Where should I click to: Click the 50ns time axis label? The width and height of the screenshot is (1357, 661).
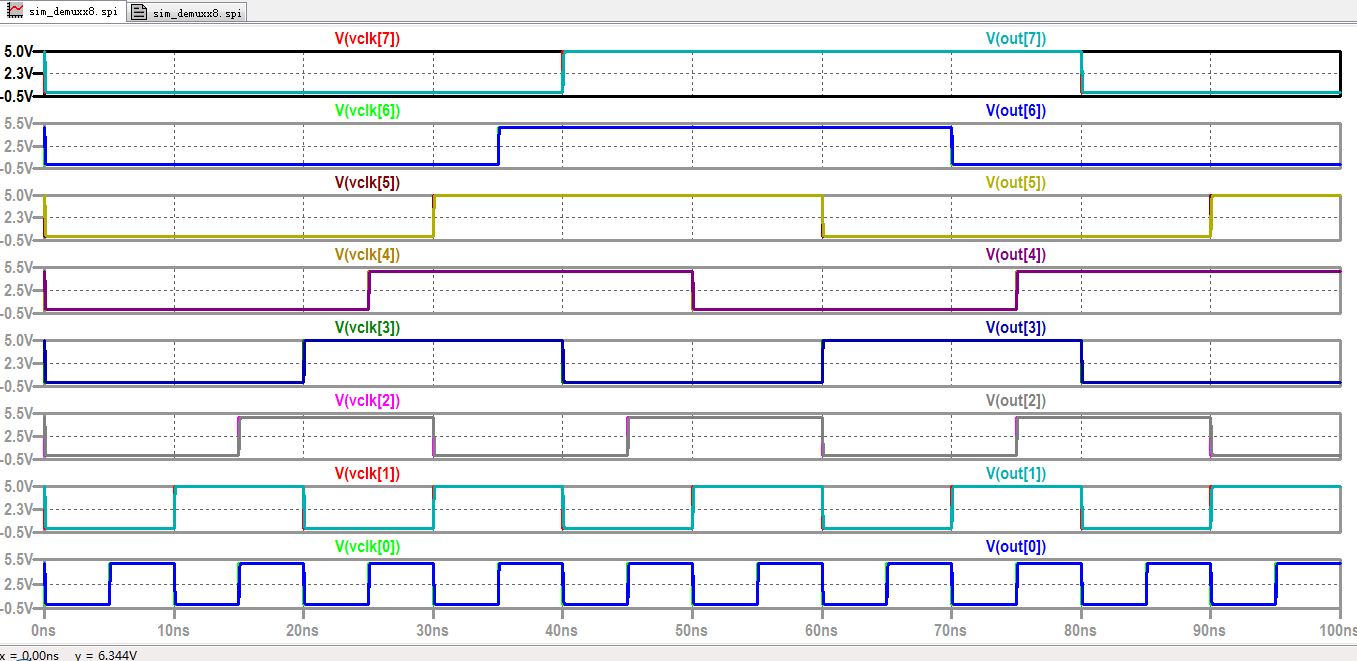(x=692, y=631)
